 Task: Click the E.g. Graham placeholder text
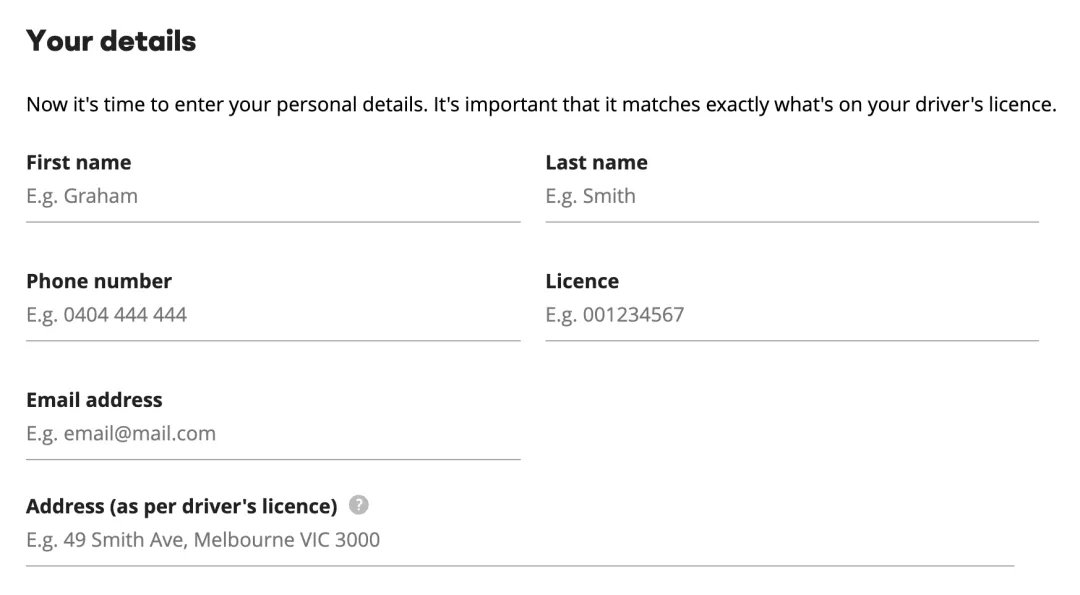coord(82,196)
